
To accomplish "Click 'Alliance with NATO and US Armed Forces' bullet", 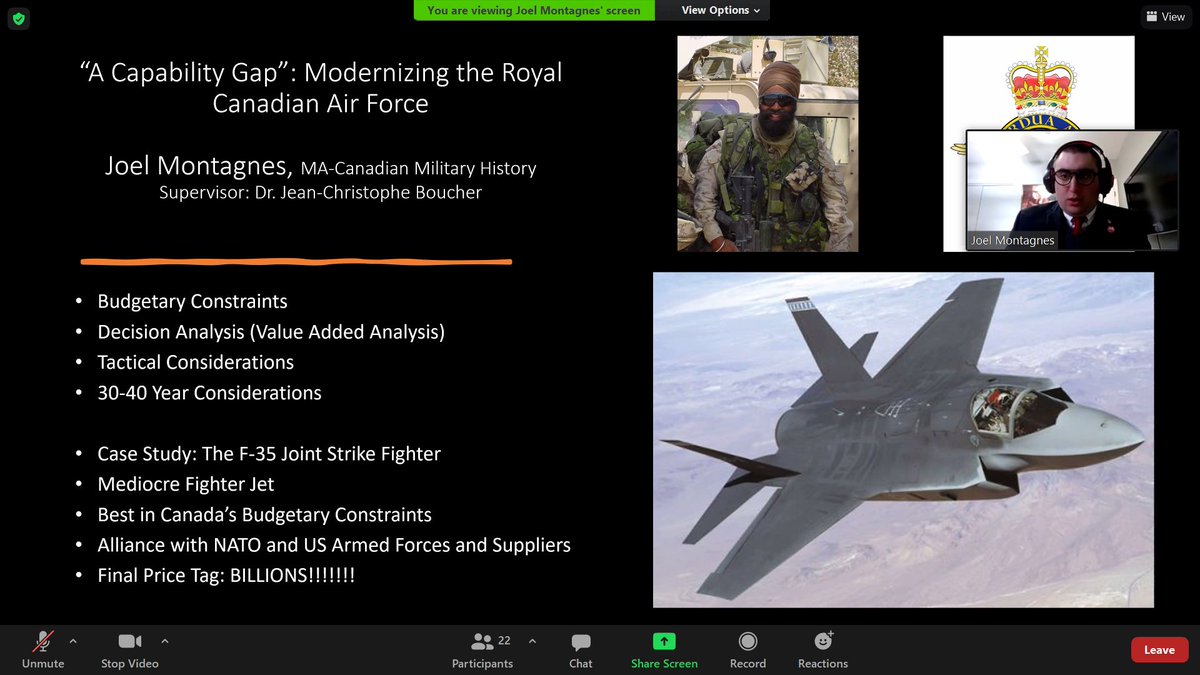I will (334, 545).
